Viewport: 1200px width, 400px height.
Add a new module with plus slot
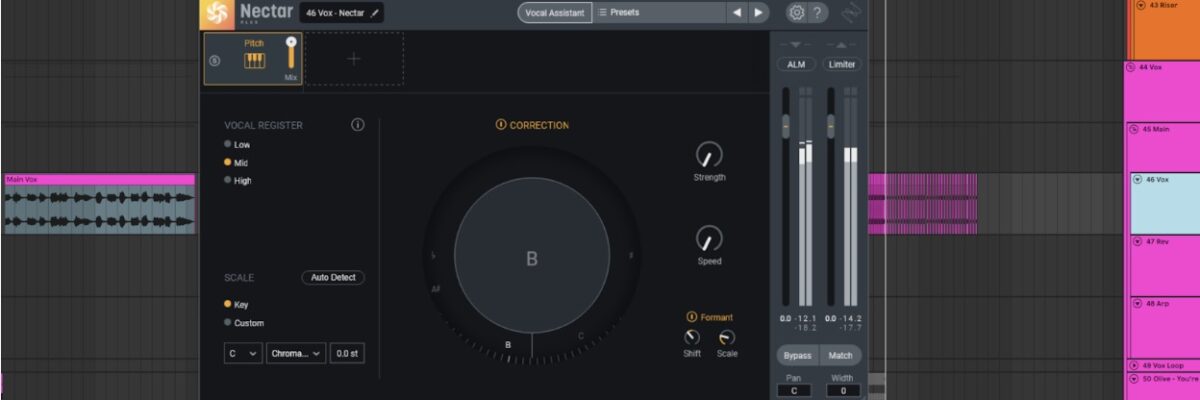(x=353, y=58)
